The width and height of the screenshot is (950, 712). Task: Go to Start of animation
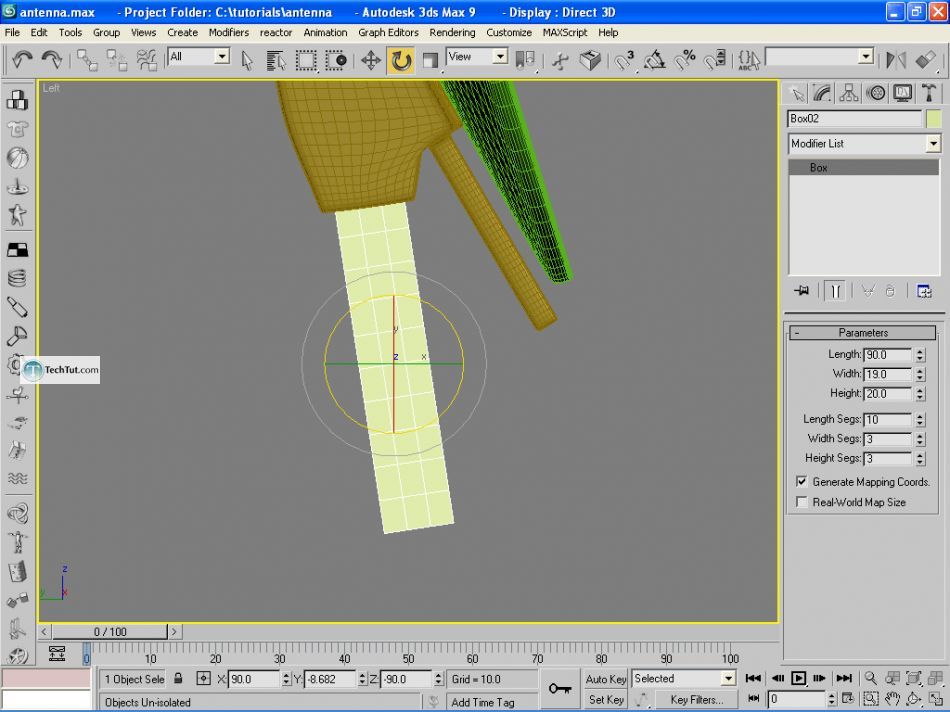click(x=753, y=678)
